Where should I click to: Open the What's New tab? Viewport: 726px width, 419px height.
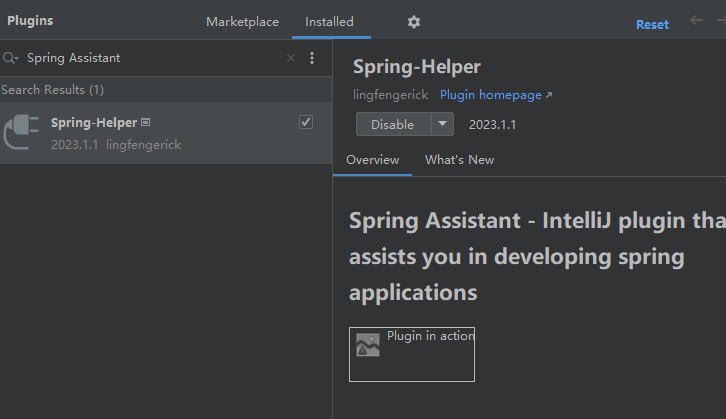[x=459, y=160]
